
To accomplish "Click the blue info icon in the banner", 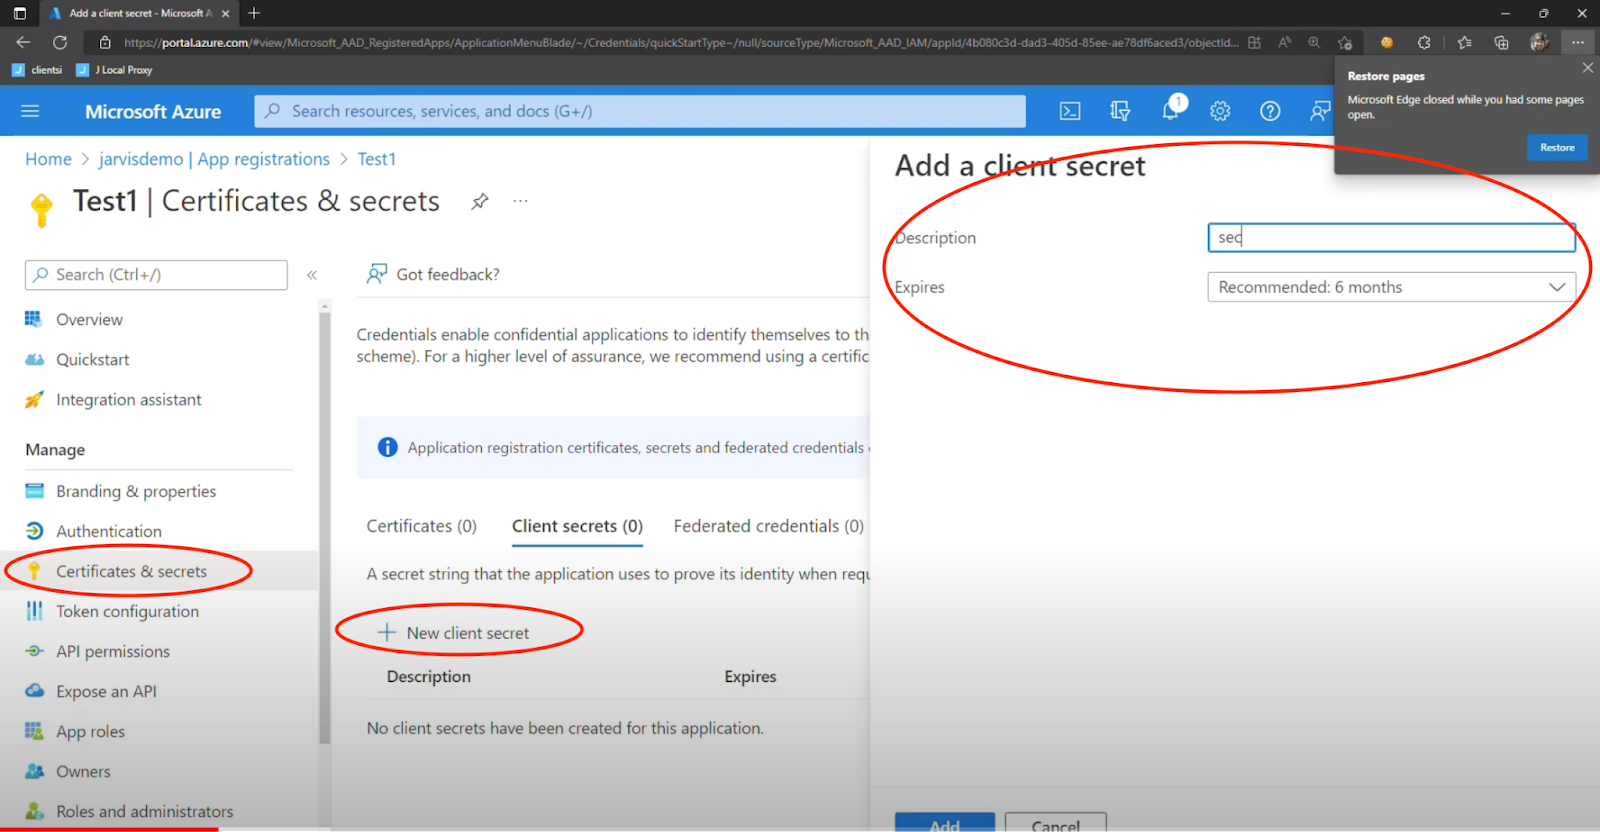I will (387, 447).
